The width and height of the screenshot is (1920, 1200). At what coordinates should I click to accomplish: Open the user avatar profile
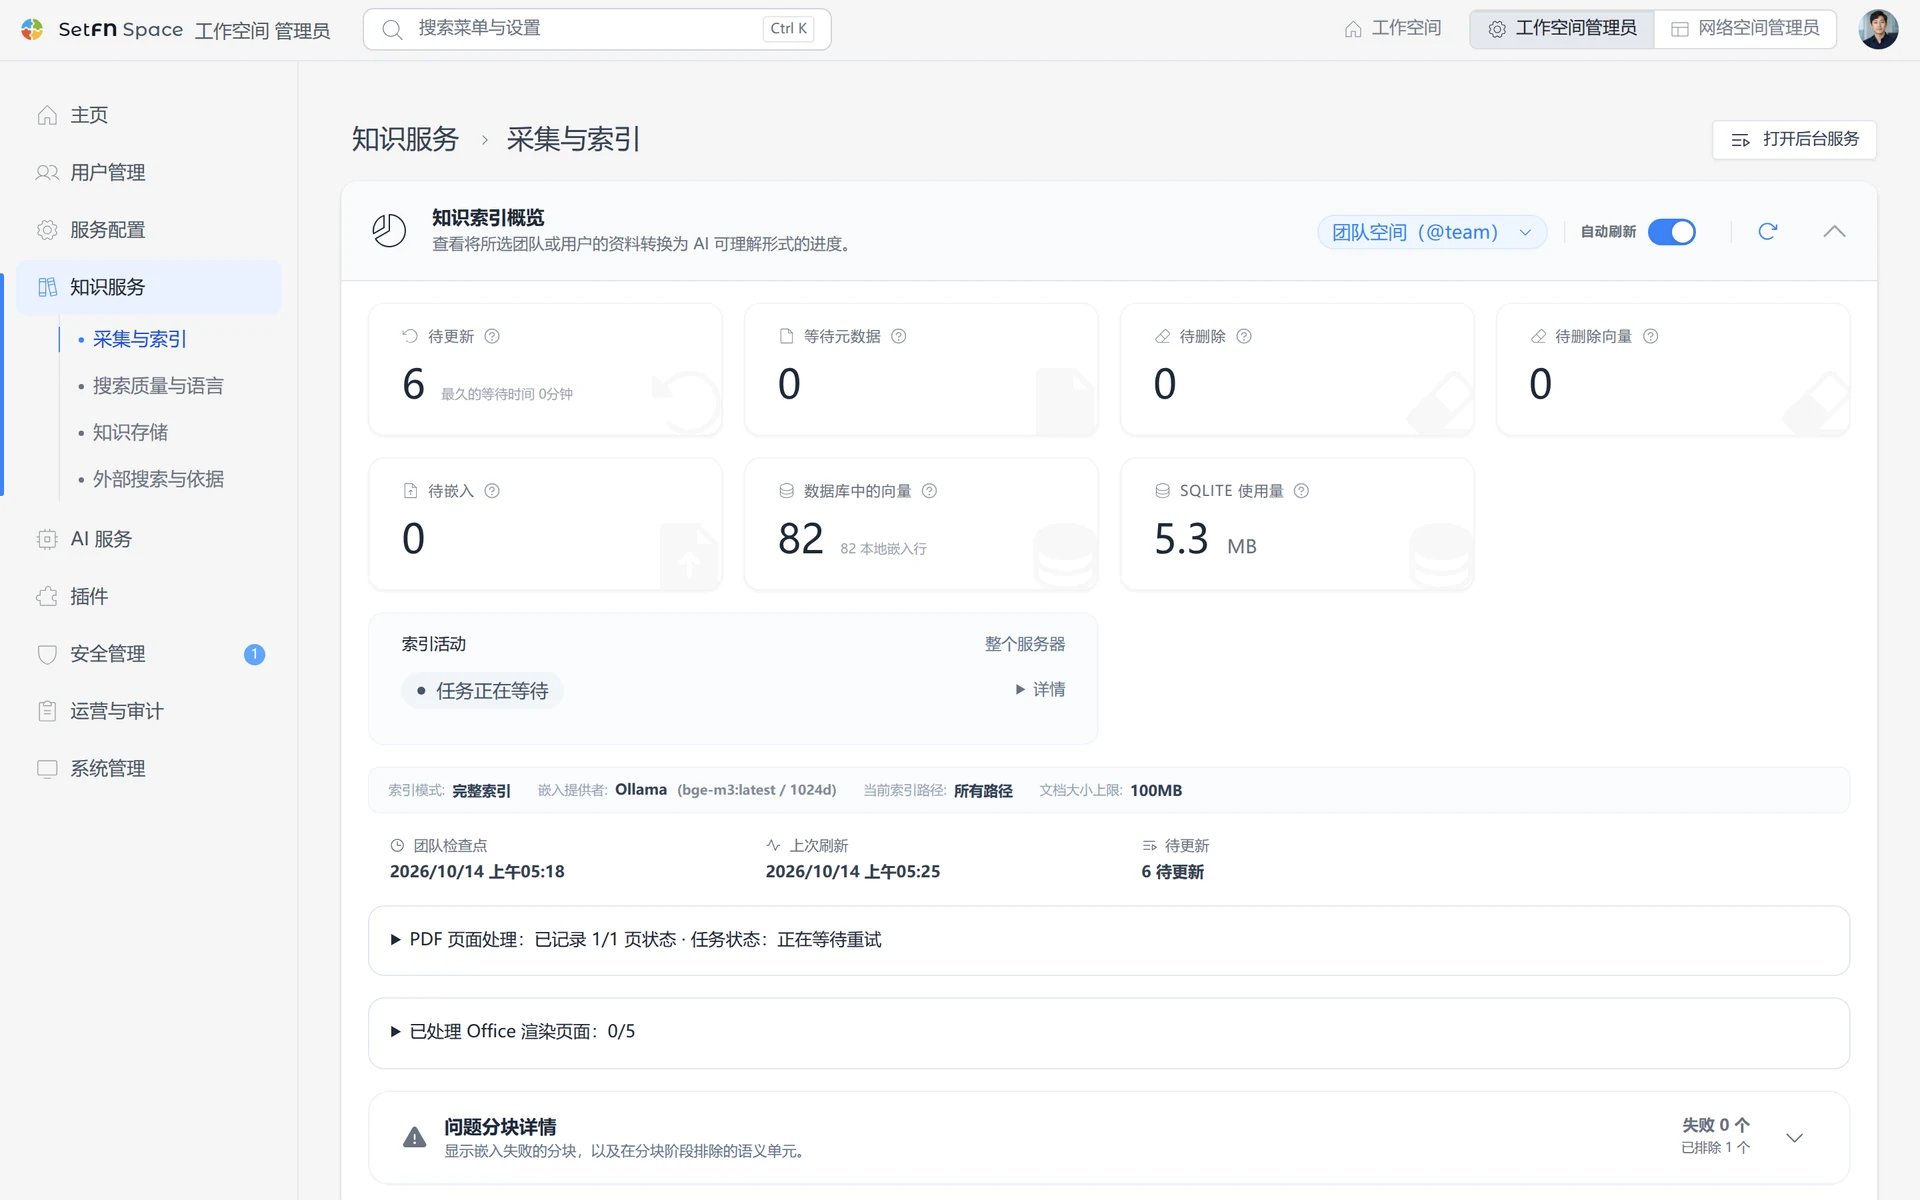pos(1877,29)
